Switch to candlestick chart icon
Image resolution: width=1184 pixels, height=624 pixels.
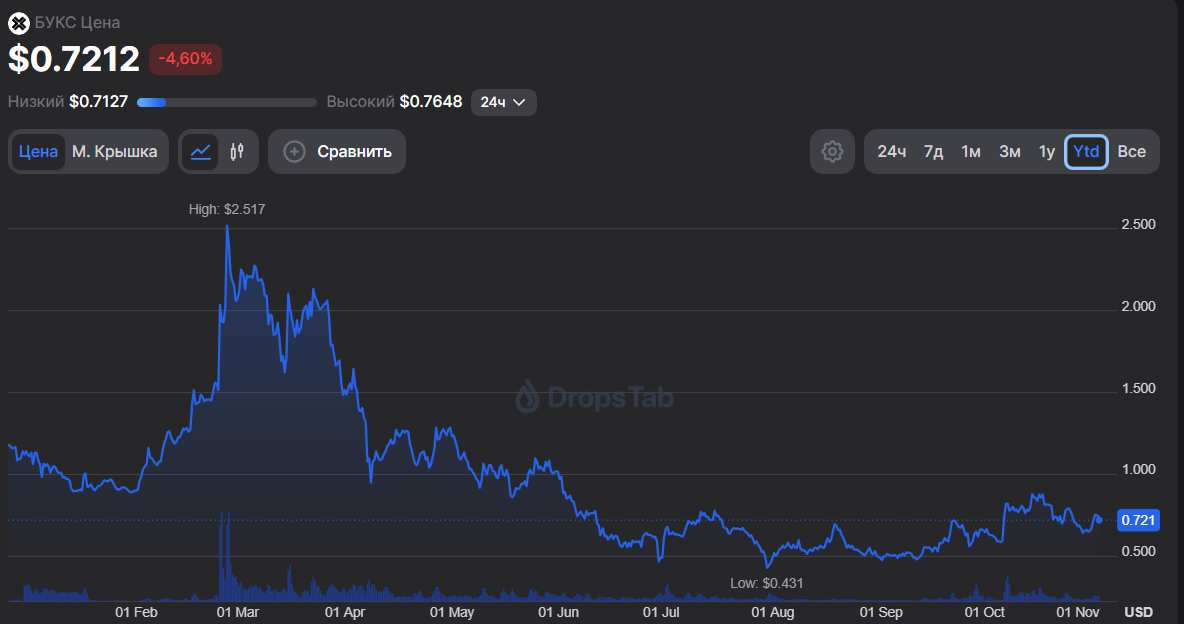coord(237,152)
